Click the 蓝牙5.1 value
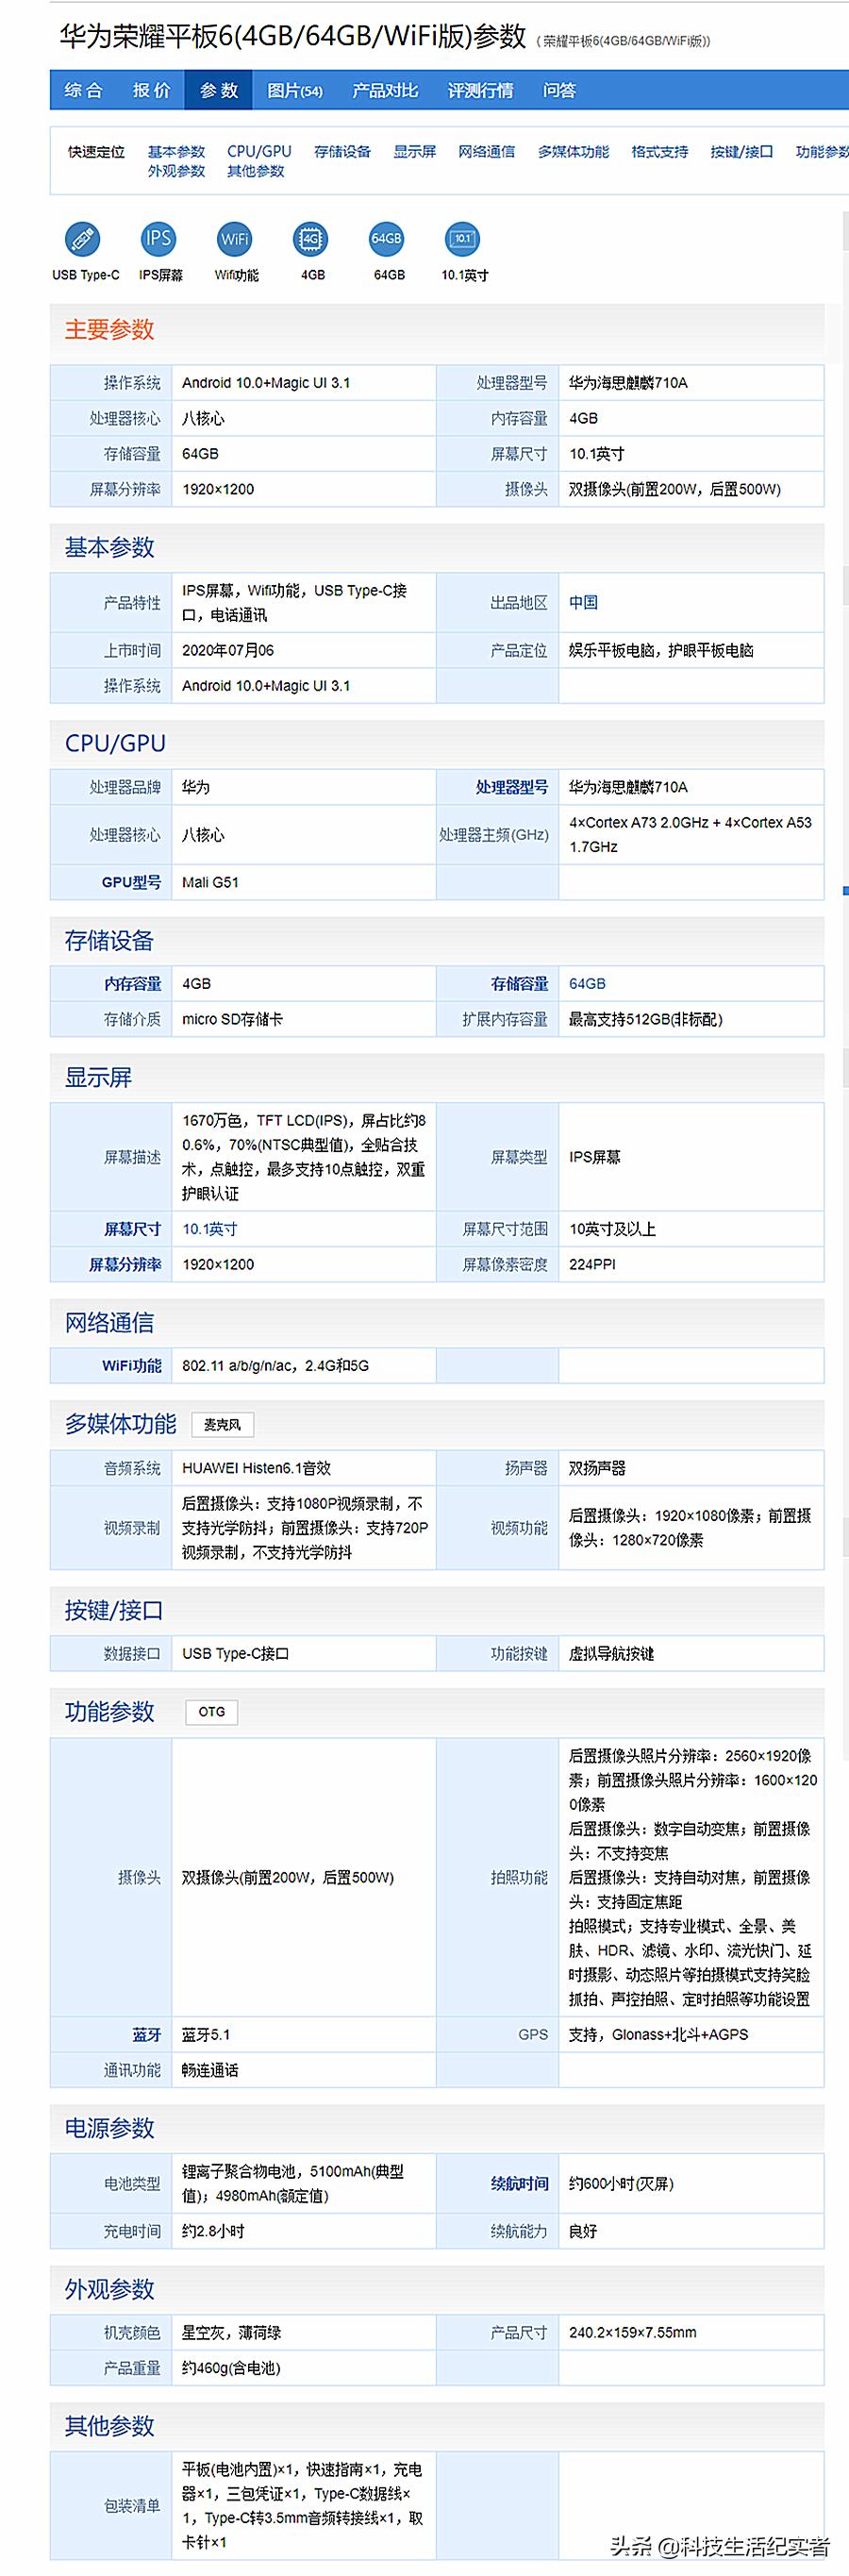 coord(206,2035)
